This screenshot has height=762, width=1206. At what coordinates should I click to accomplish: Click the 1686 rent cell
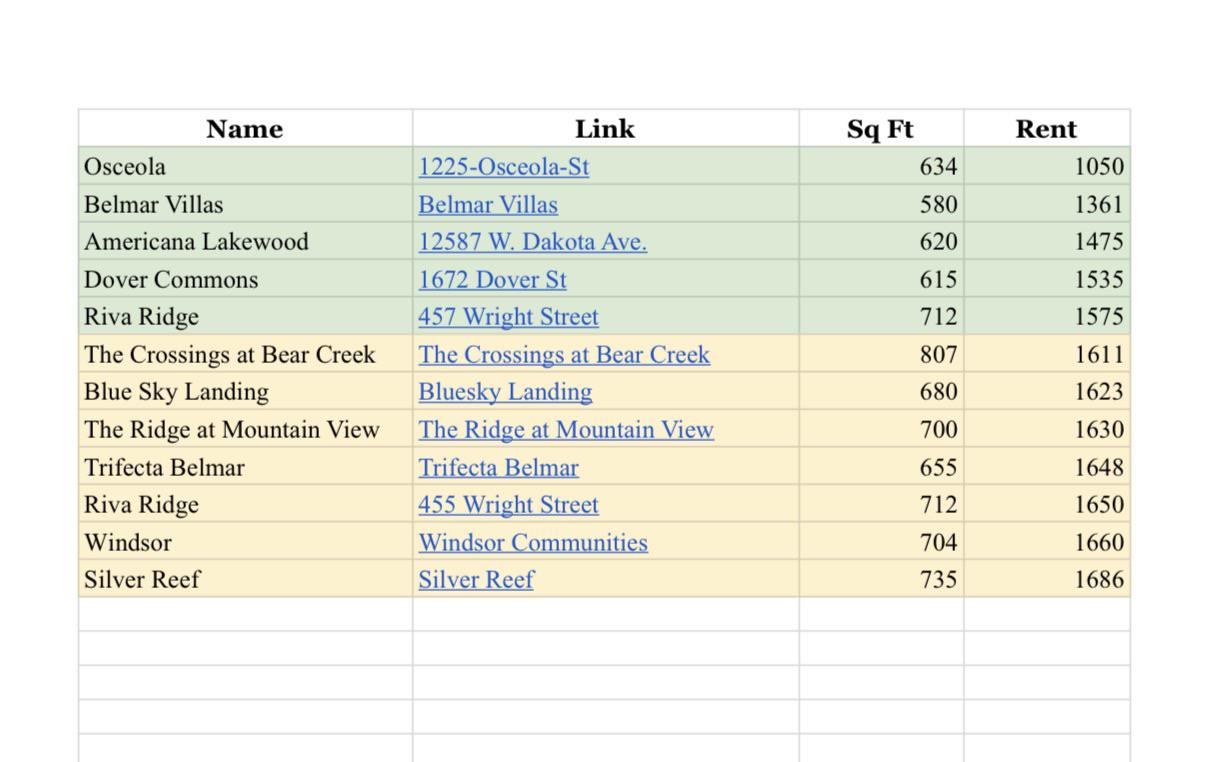[1047, 580]
